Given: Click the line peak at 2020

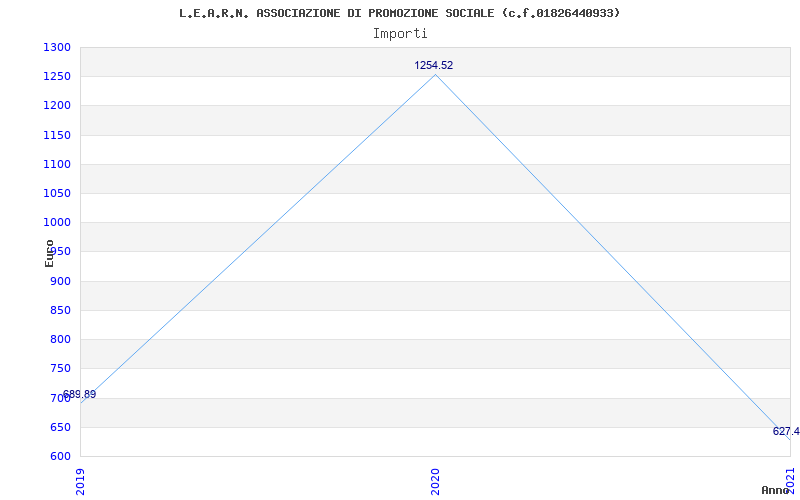Looking at the screenshot, I should click(x=435, y=74).
